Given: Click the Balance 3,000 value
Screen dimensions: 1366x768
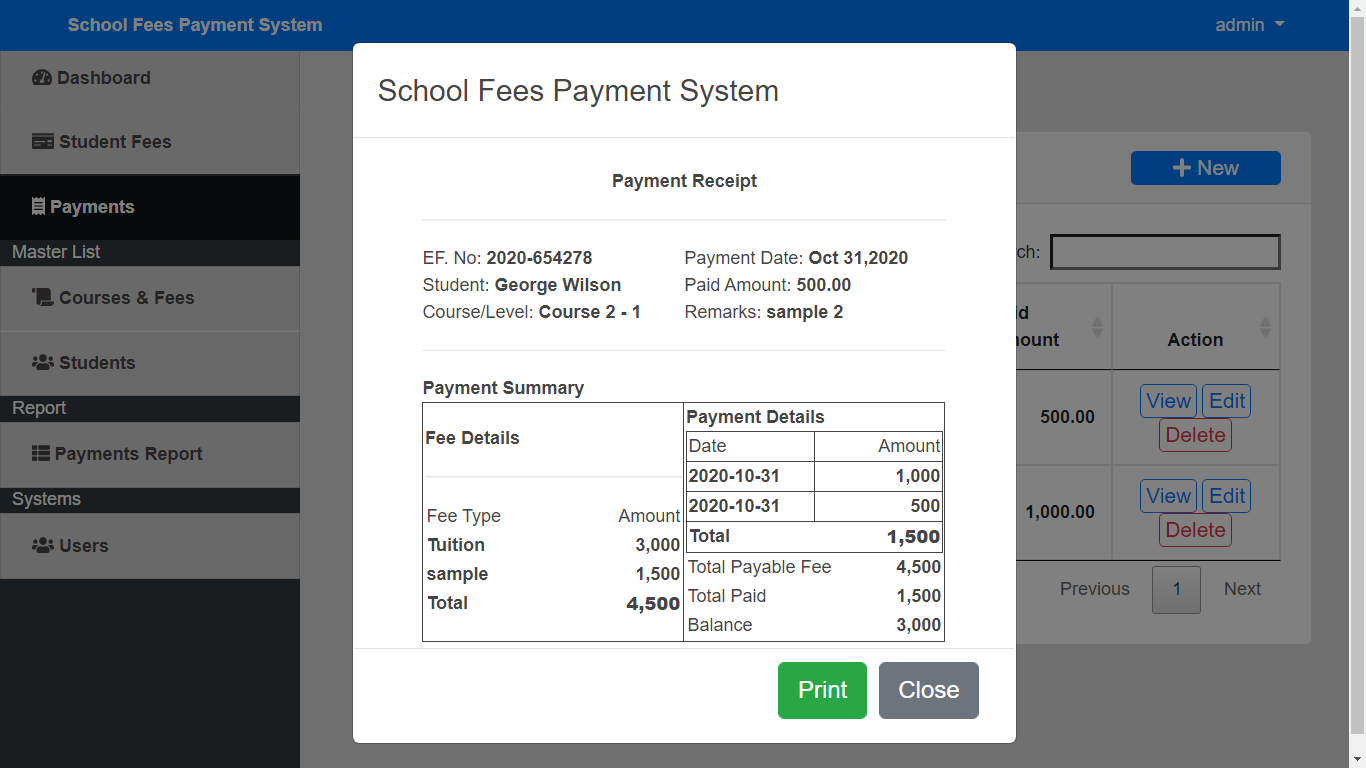Looking at the screenshot, I should pyautogui.click(x=918, y=625).
